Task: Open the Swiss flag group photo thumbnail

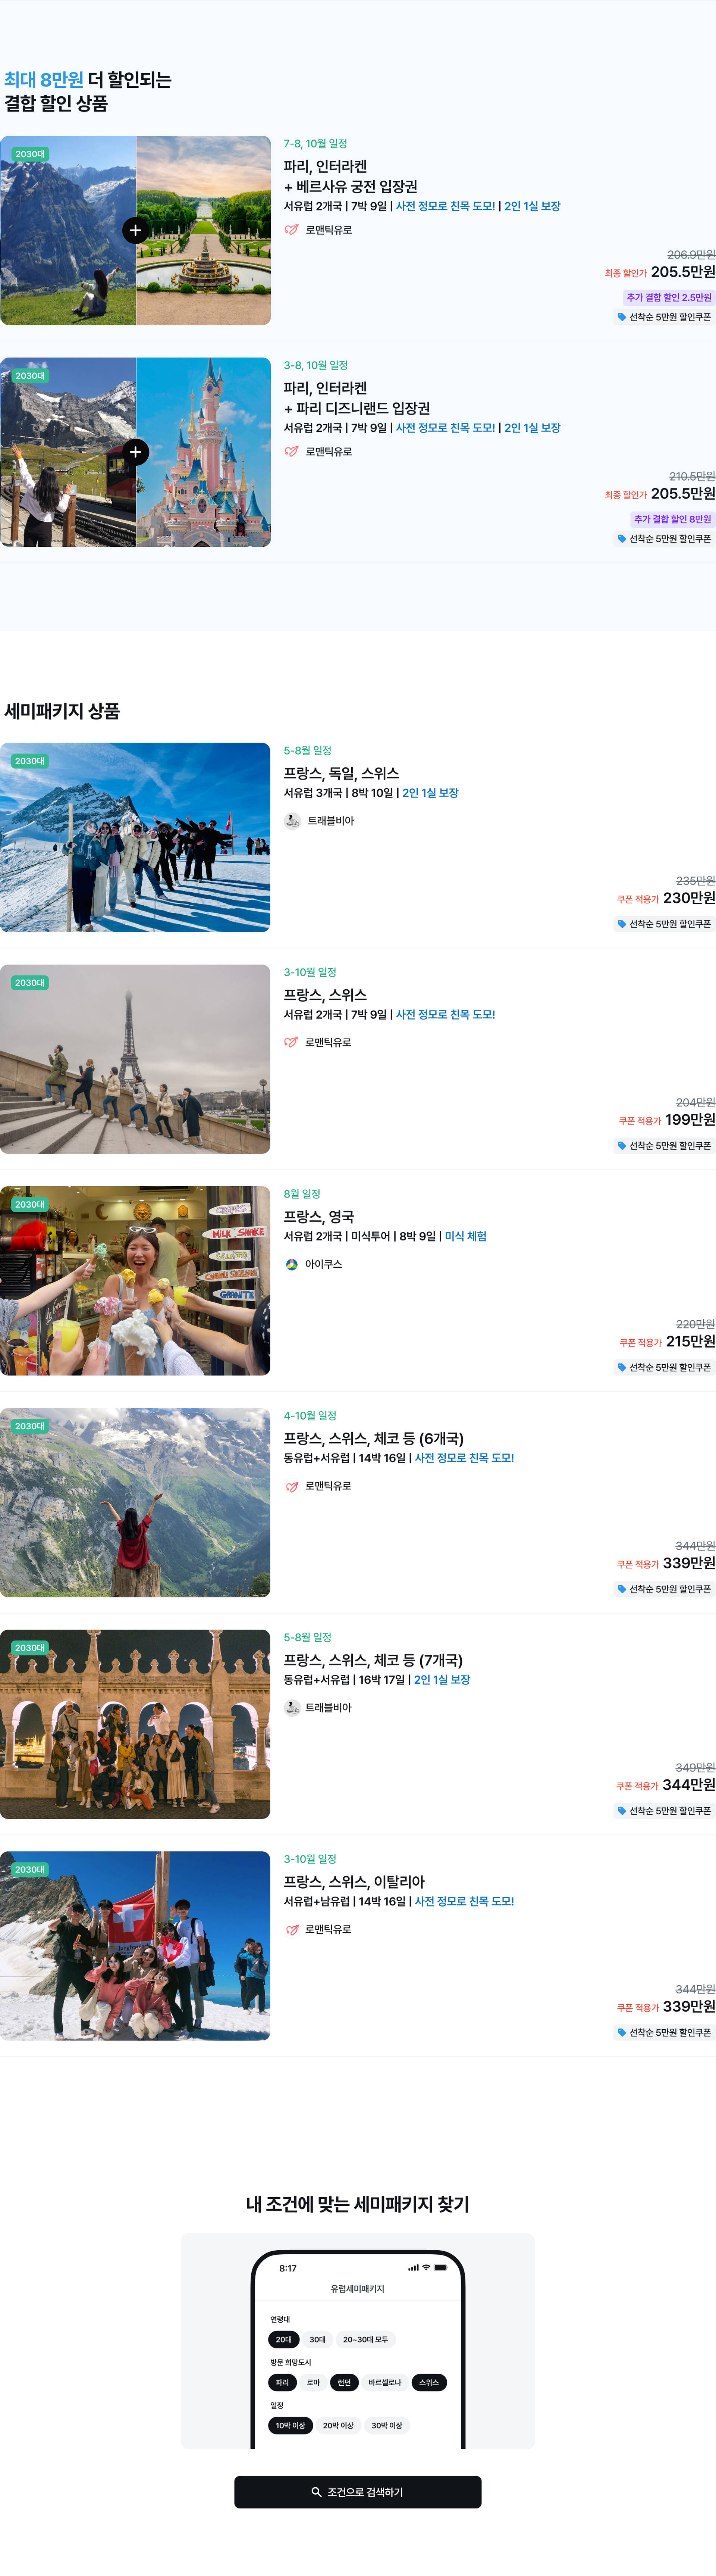Action: [x=135, y=1946]
